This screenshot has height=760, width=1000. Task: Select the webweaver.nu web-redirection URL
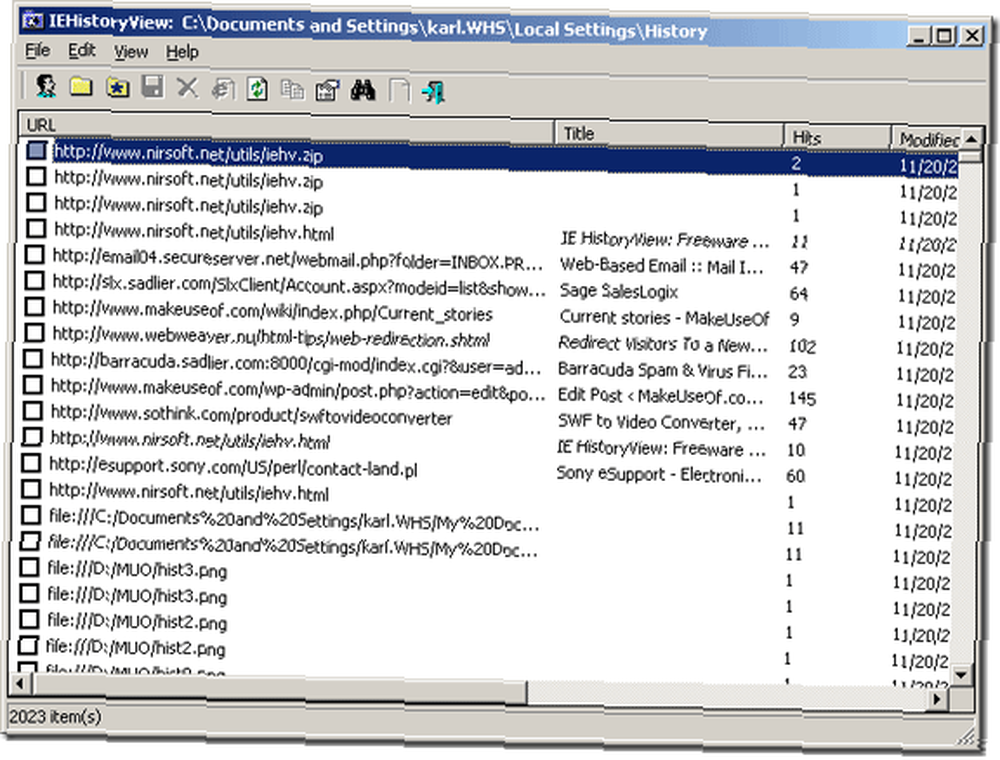(x=270, y=337)
